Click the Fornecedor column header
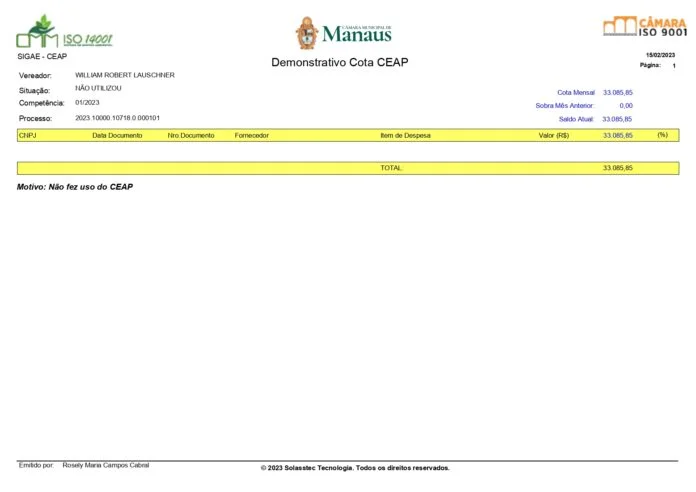Screen dimensions: 696x492 coord(251,135)
